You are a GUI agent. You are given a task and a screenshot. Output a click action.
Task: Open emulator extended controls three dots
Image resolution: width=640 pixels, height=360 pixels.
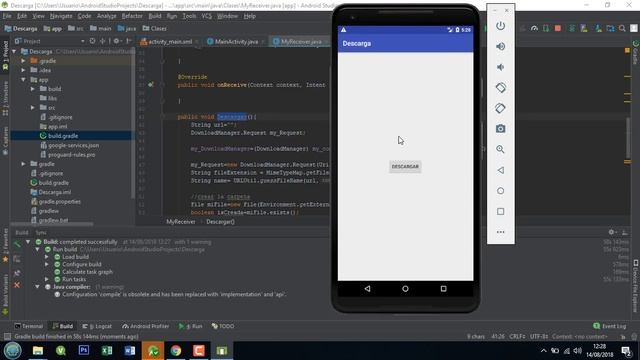(x=500, y=232)
